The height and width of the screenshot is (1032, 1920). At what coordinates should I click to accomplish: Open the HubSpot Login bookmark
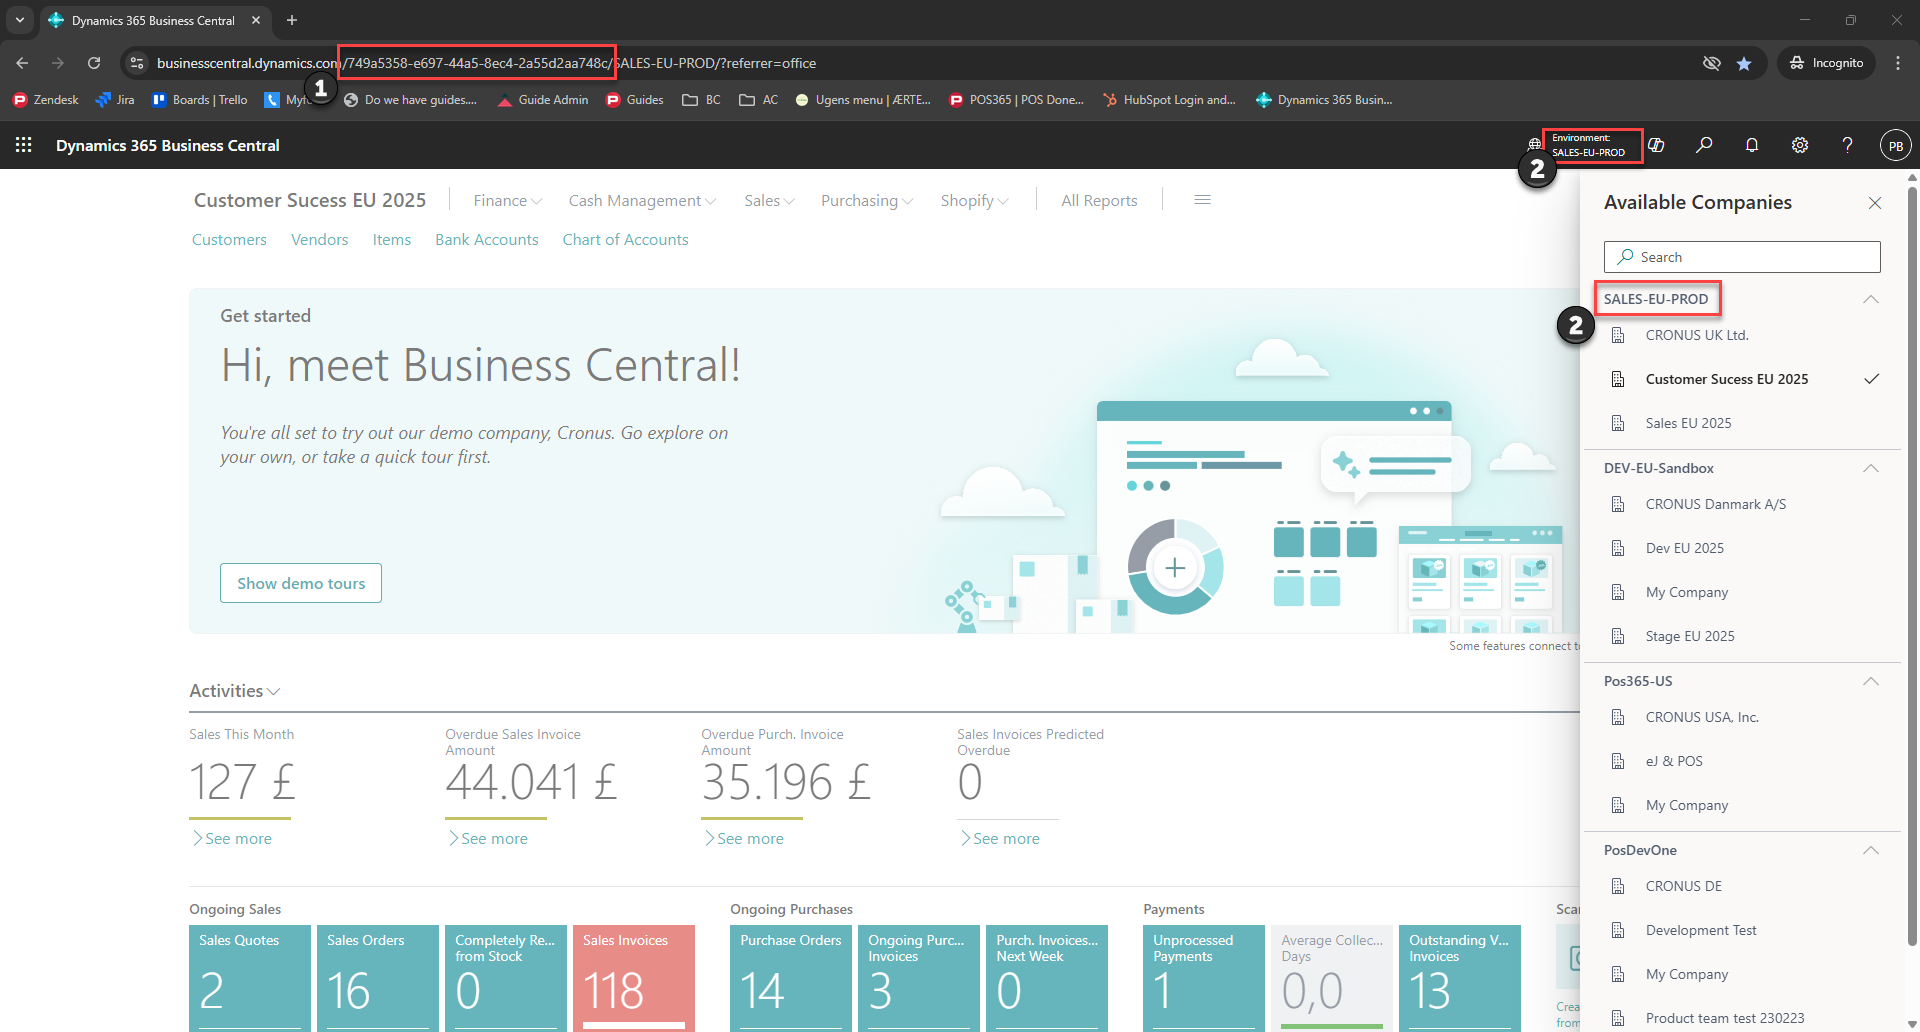pyautogui.click(x=1169, y=100)
